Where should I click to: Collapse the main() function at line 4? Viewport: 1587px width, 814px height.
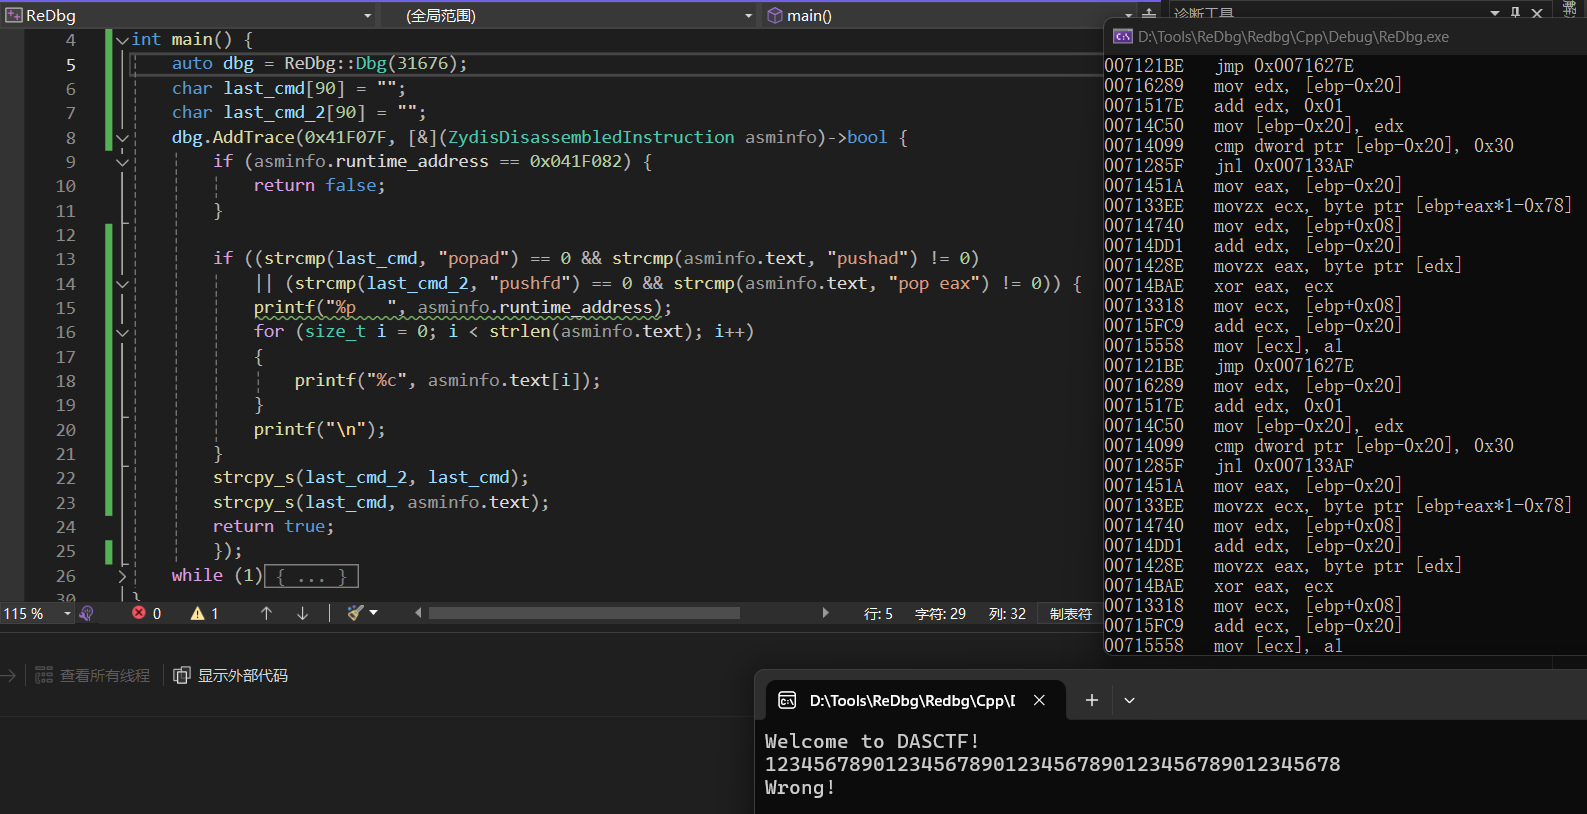point(122,40)
